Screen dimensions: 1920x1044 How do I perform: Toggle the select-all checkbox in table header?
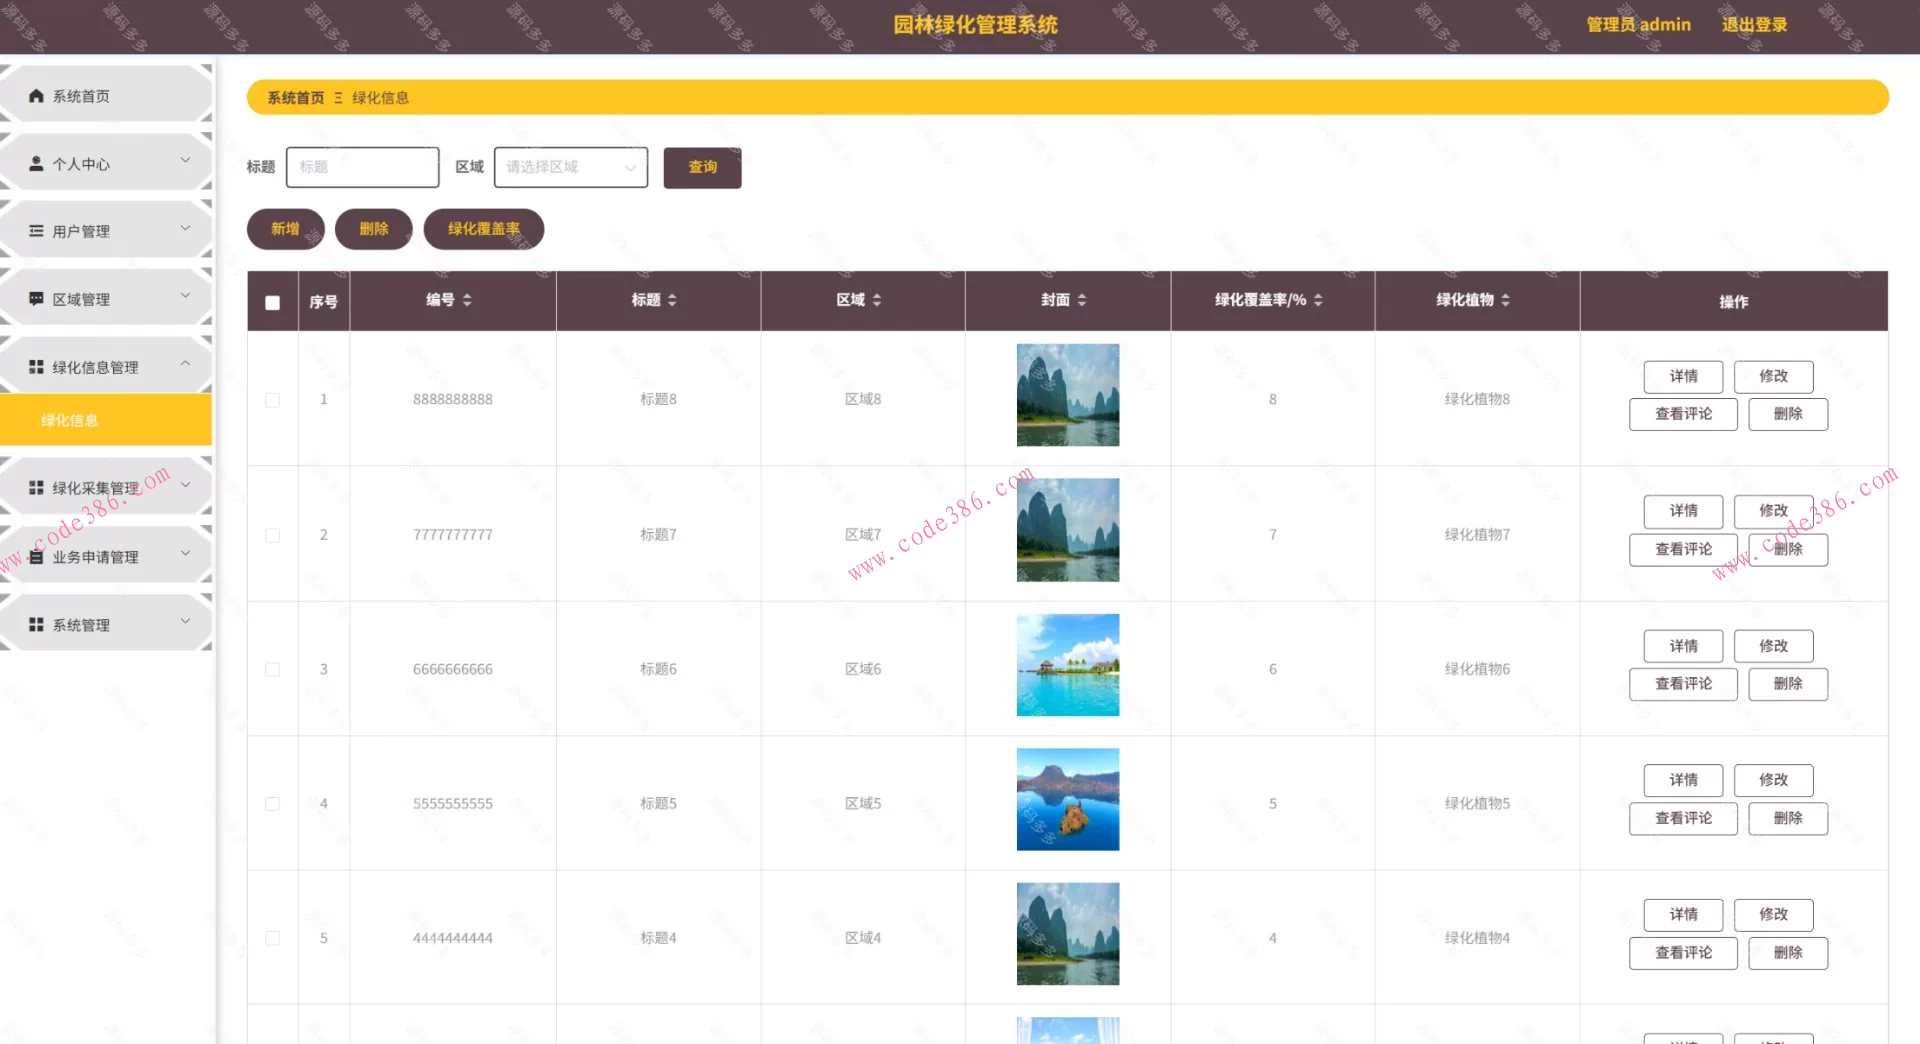pyautogui.click(x=272, y=302)
